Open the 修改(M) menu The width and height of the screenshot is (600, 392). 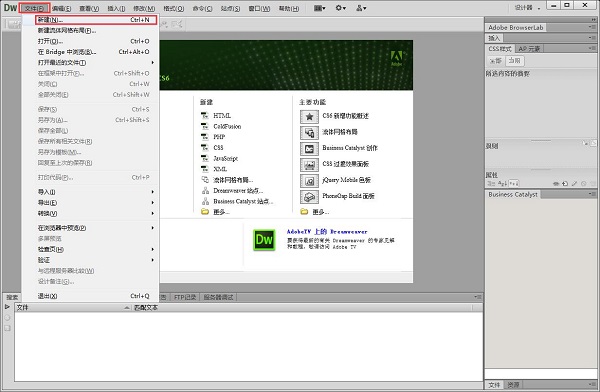[144, 8]
